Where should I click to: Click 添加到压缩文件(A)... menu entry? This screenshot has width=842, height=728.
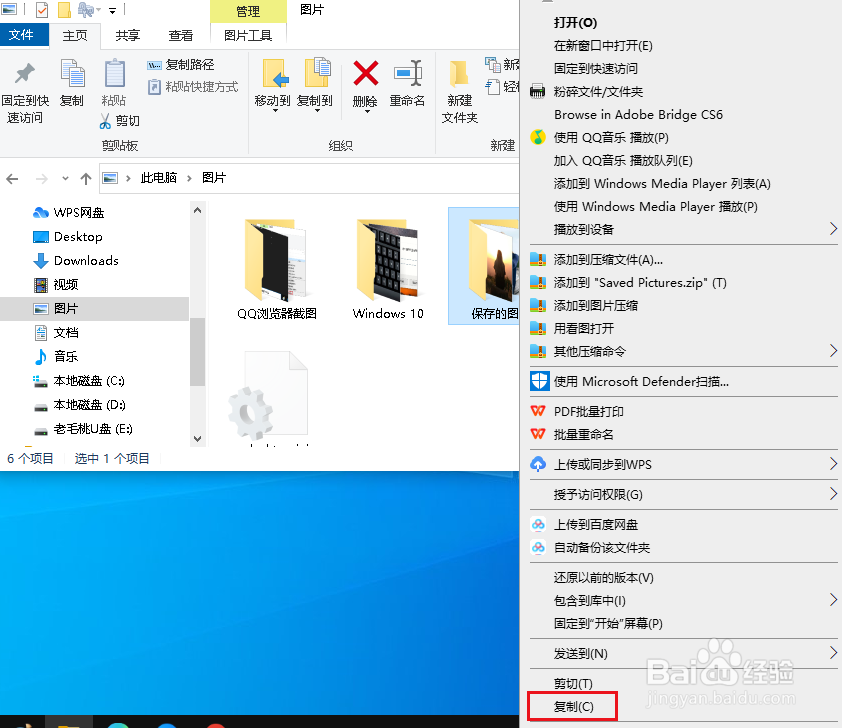[x=608, y=260]
